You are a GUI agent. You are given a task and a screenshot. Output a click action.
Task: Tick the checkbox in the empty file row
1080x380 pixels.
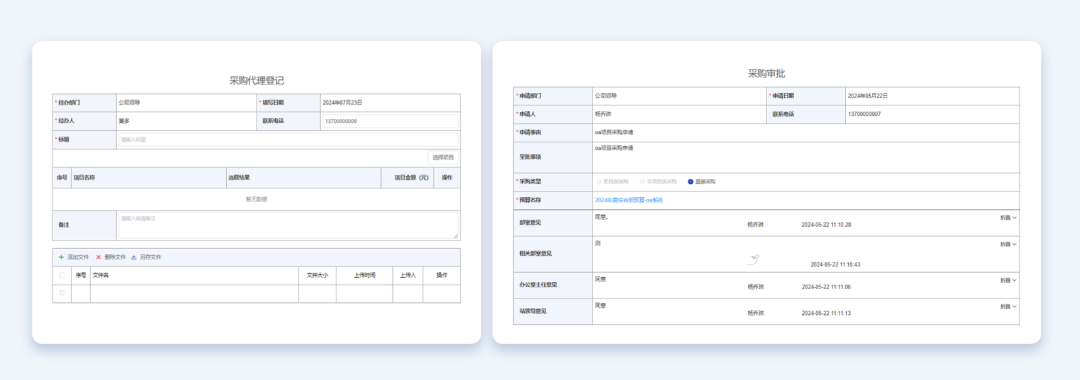(x=62, y=293)
